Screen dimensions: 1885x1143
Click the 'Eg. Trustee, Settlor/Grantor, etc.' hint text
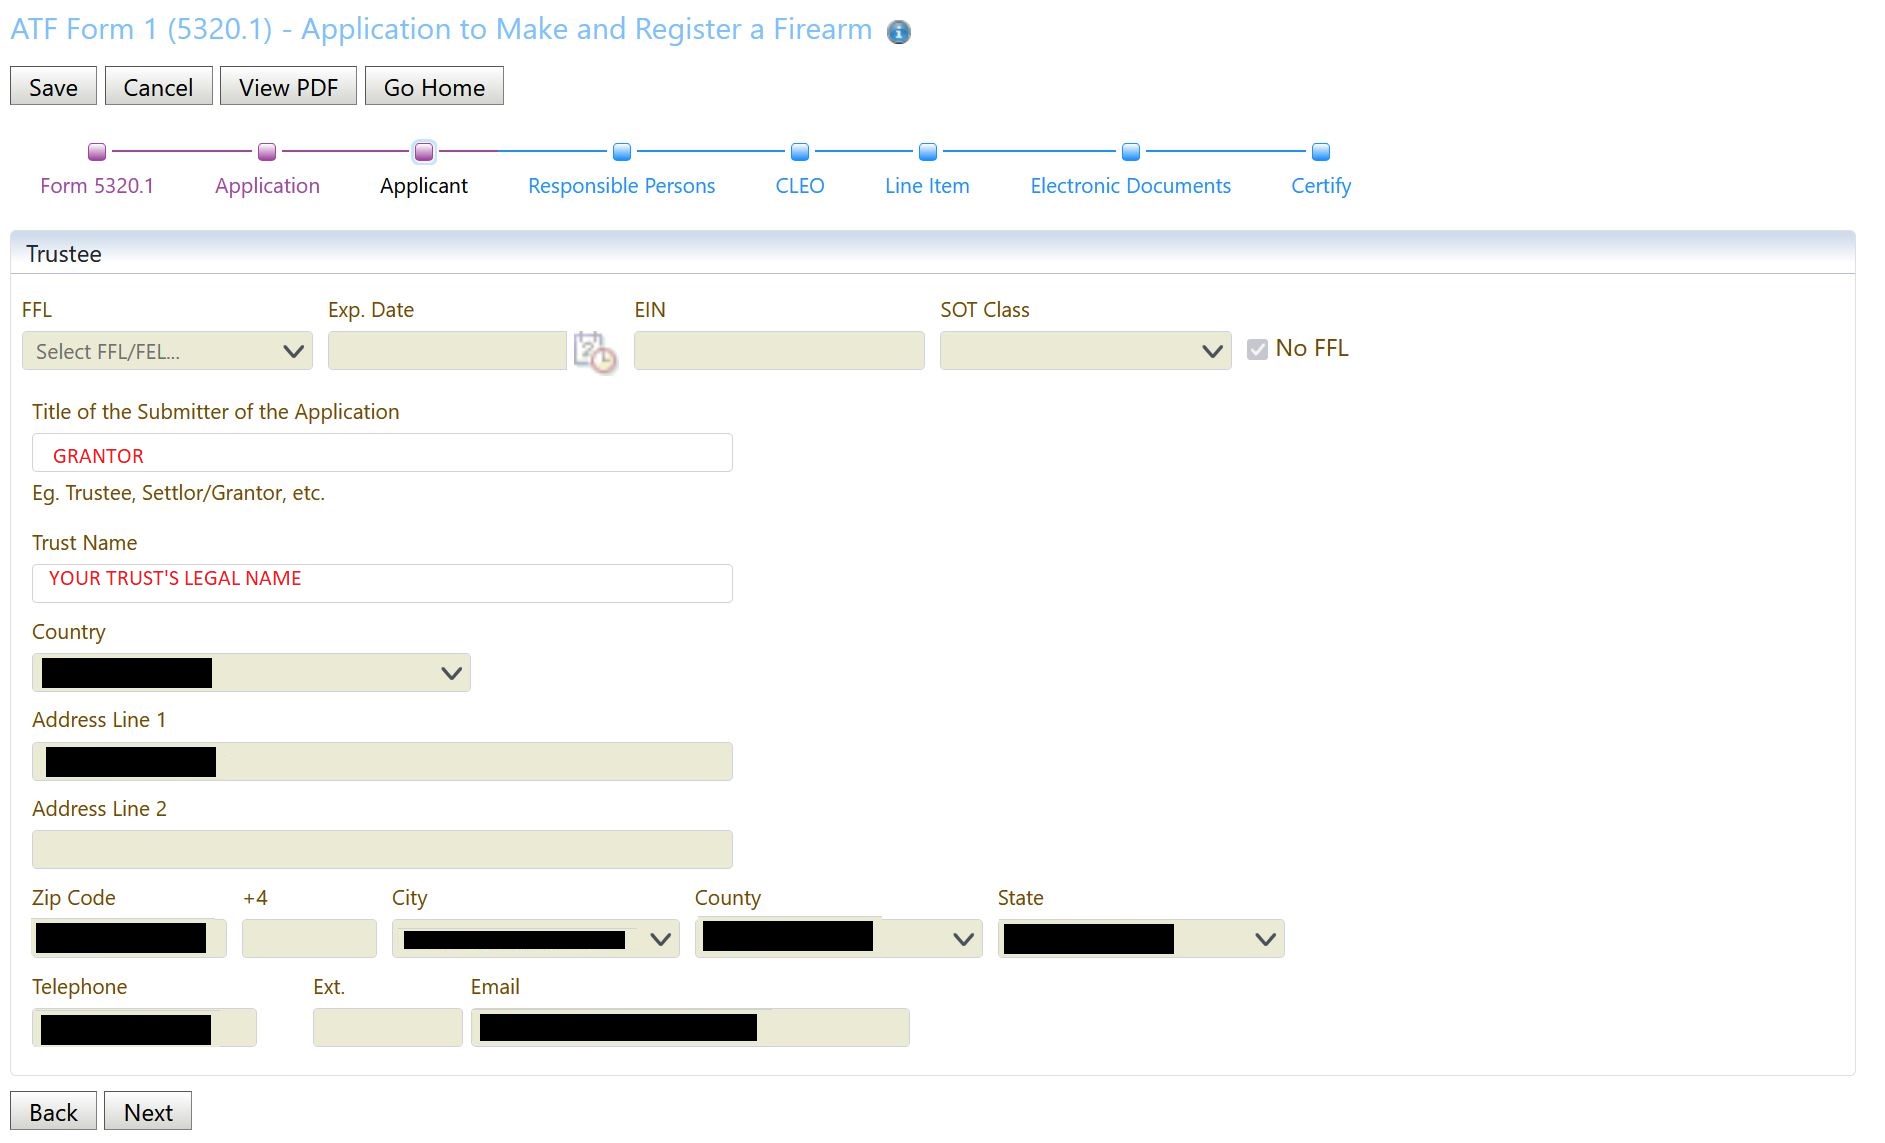click(178, 493)
